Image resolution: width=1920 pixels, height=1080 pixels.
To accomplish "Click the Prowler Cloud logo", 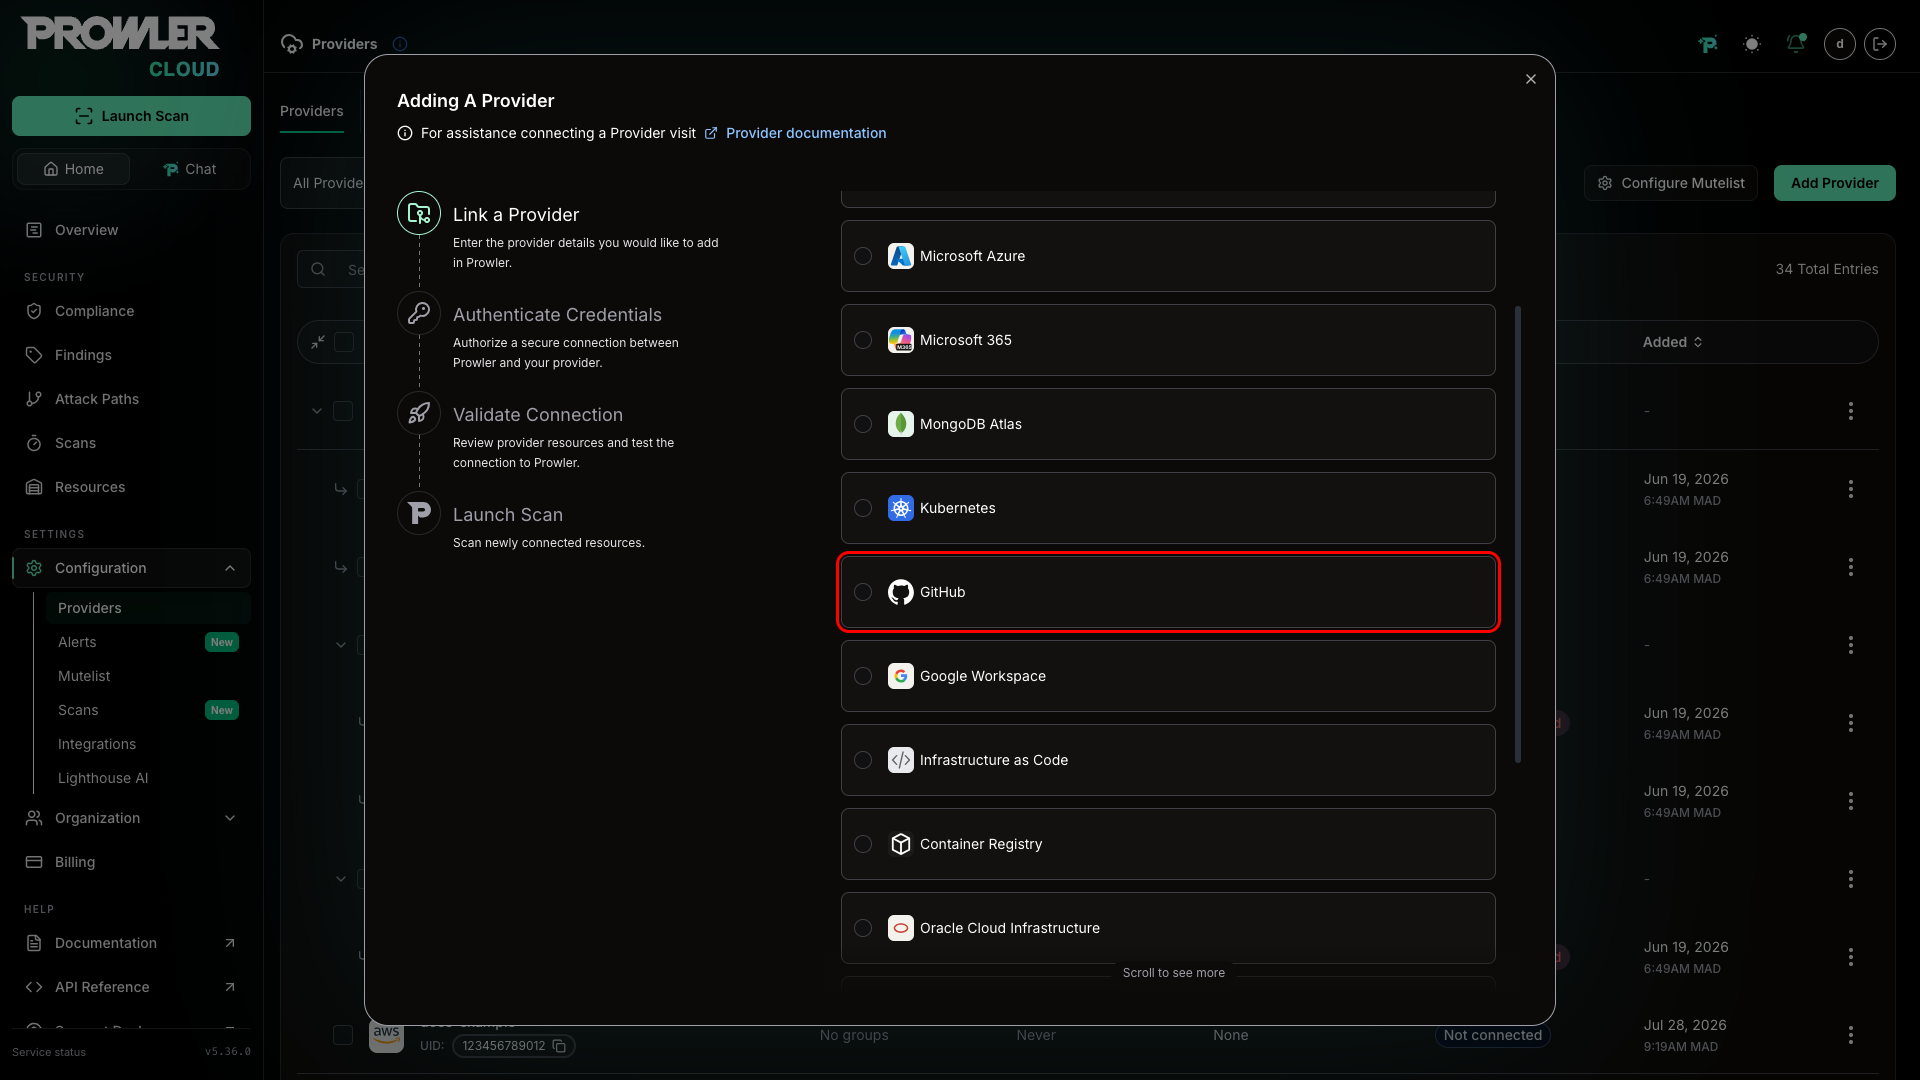I will pyautogui.click(x=121, y=47).
